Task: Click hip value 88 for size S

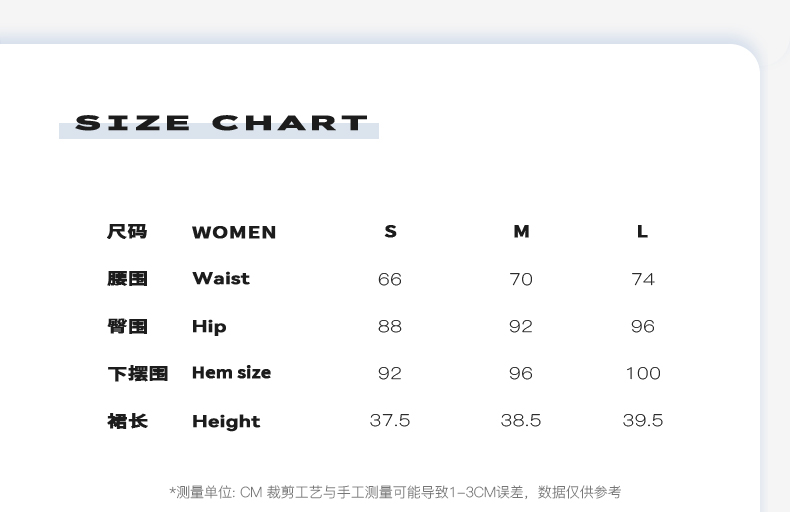Action: coord(390,326)
